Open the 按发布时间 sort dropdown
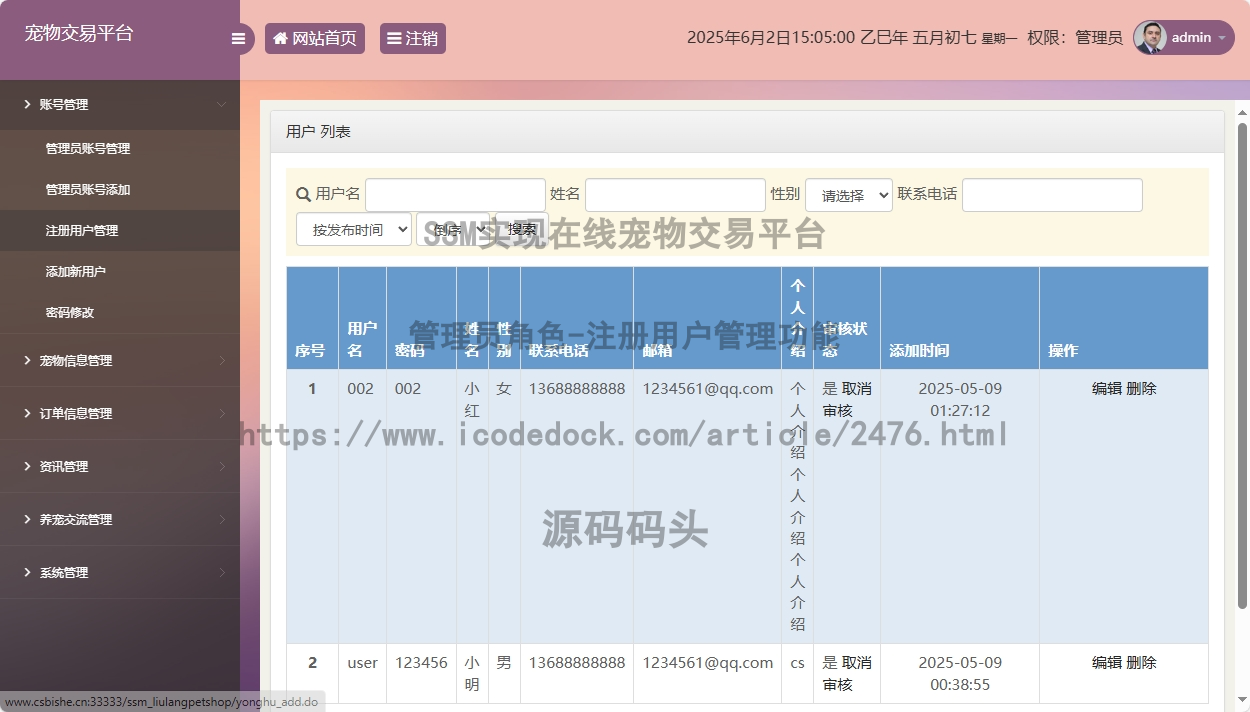Viewport: 1250px width, 712px height. 354,229
